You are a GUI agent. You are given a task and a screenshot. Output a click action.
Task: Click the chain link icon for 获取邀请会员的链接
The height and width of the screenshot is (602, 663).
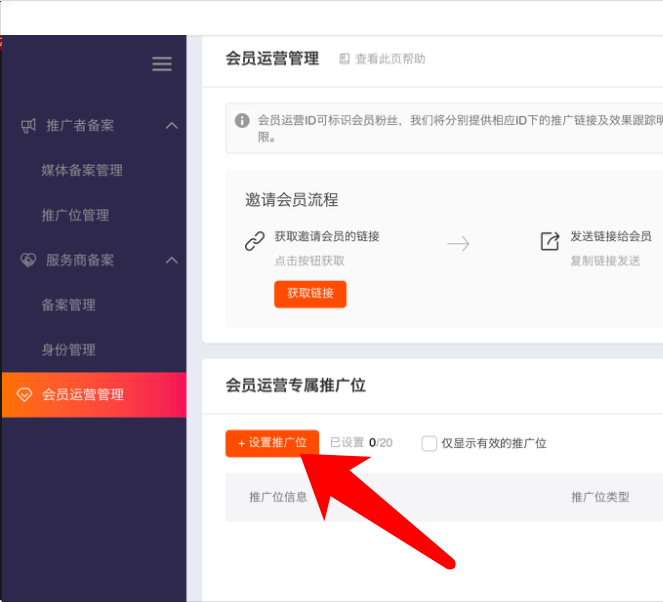point(254,242)
